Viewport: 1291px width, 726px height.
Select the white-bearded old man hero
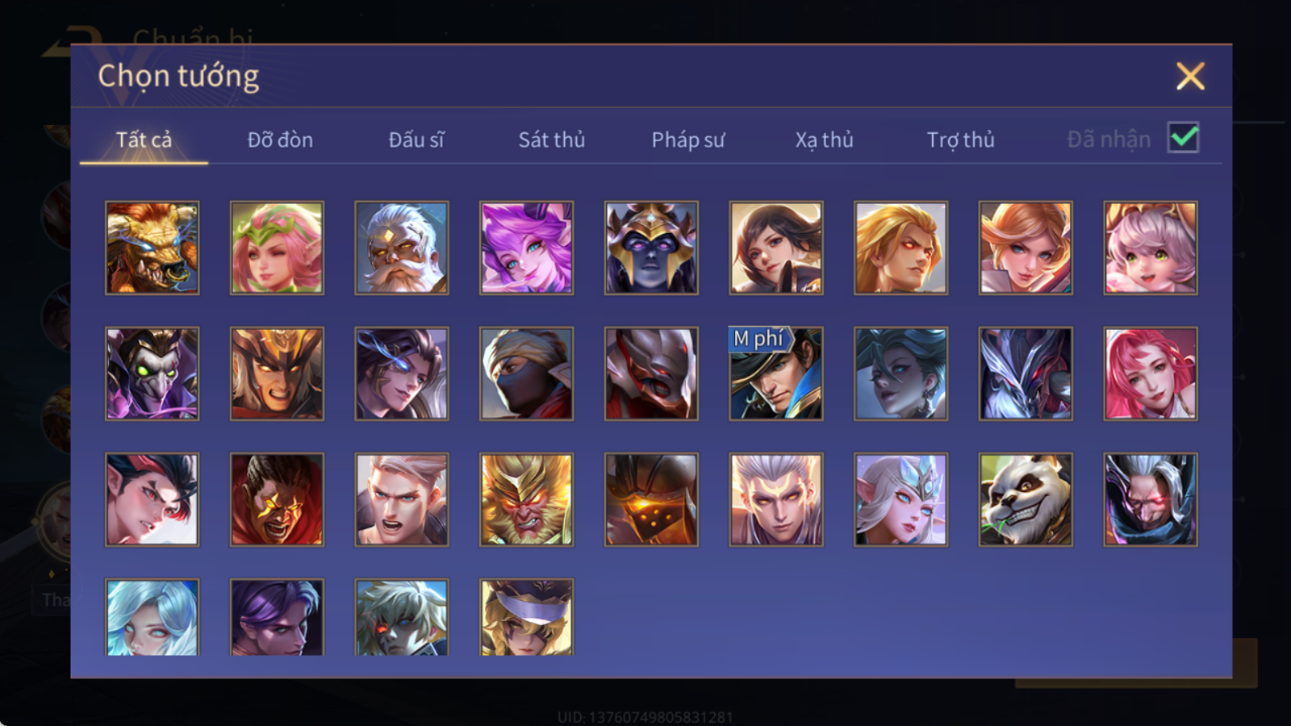tap(401, 247)
